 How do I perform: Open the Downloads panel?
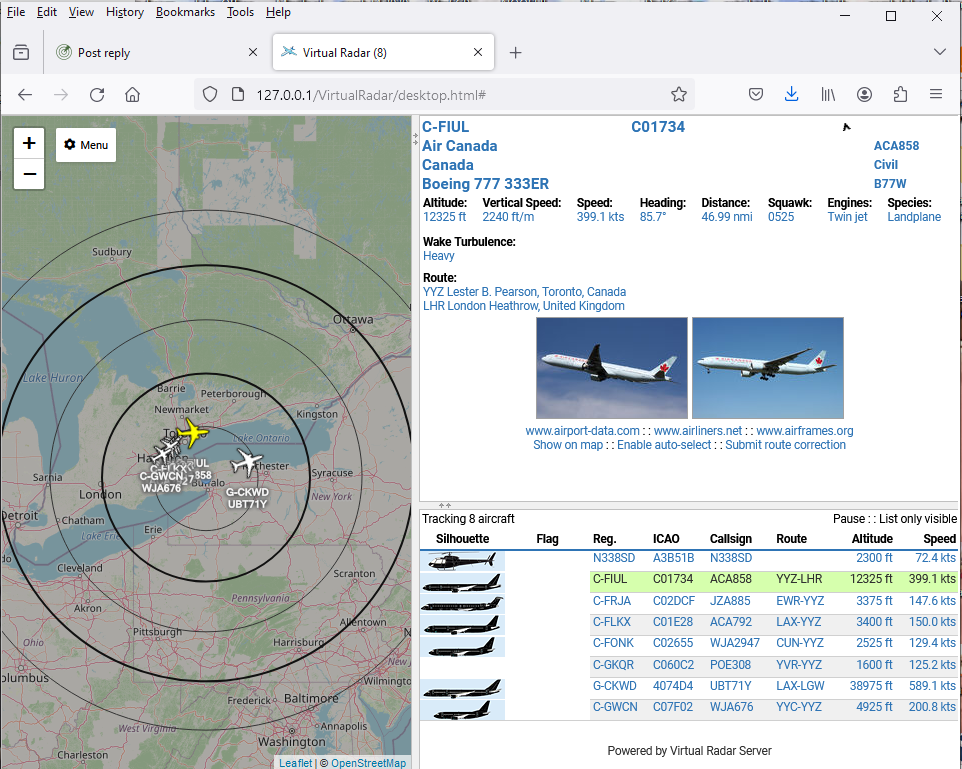point(791,95)
